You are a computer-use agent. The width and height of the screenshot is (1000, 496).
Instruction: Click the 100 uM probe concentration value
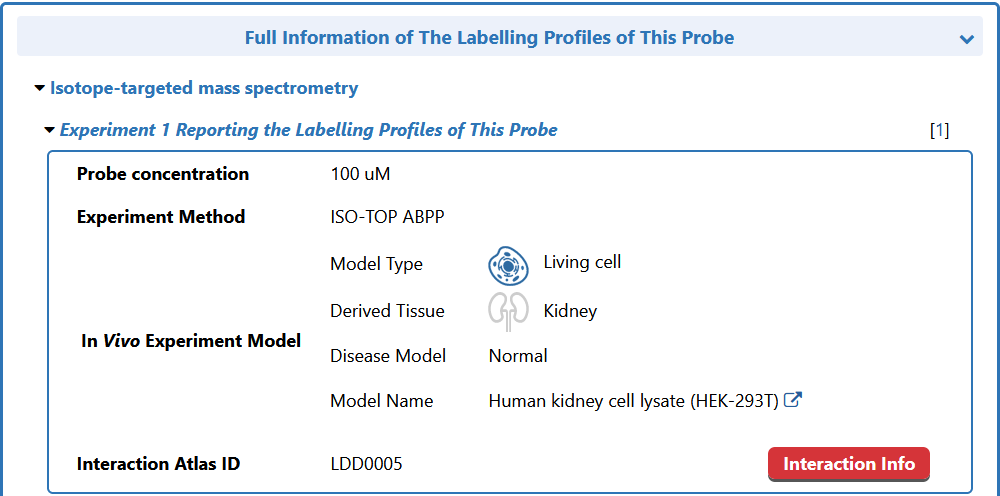(x=360, y=174)
